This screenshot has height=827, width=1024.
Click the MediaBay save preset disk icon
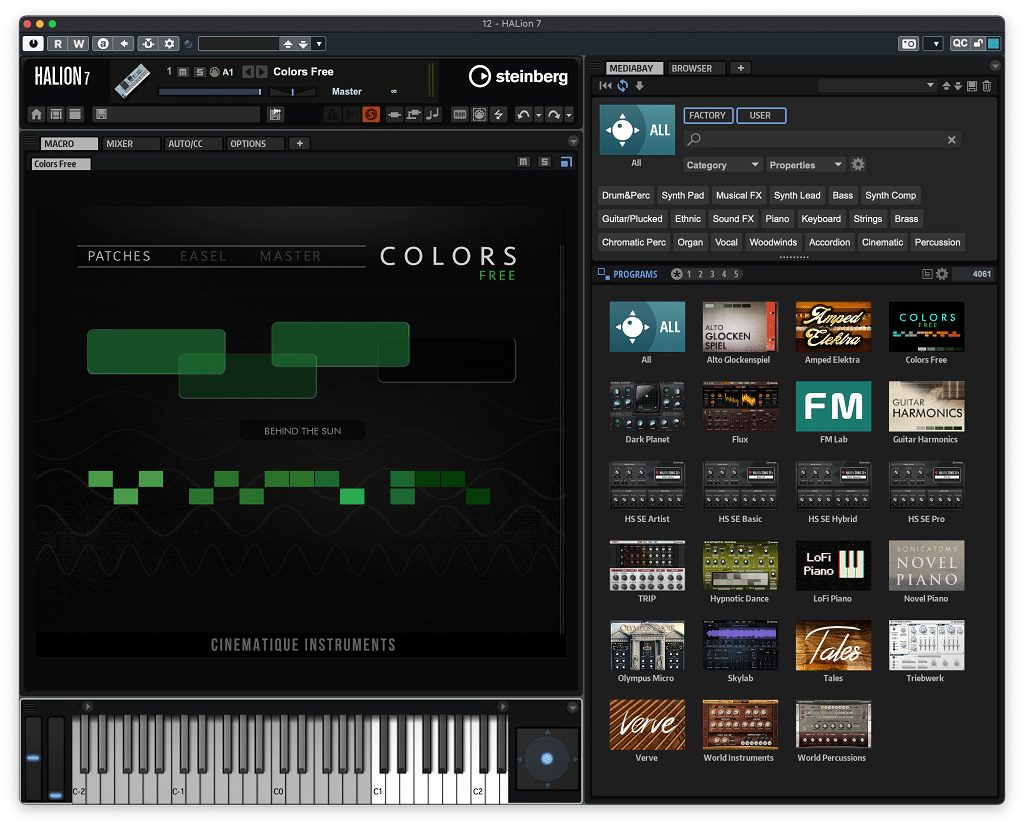[972, 86]
